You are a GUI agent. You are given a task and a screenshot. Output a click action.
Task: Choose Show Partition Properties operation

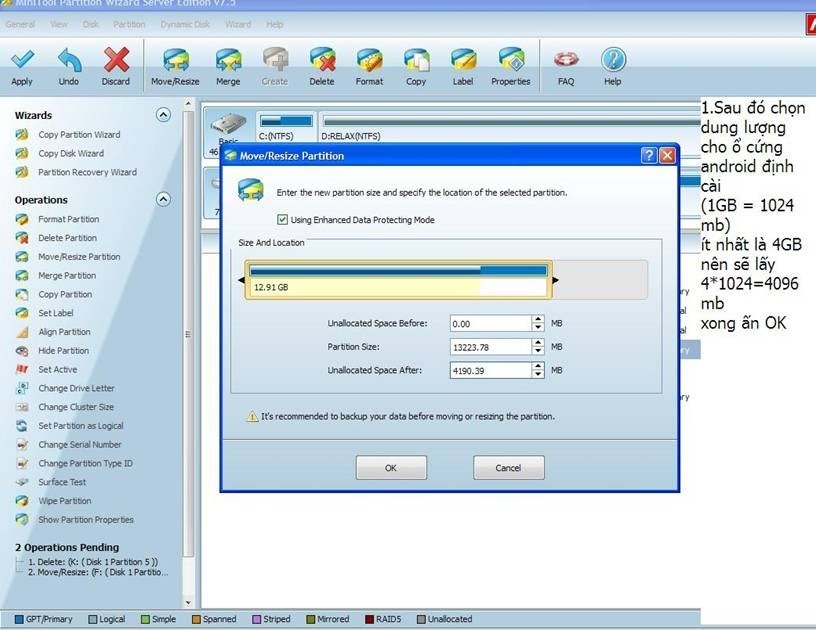tap(86, 520)
